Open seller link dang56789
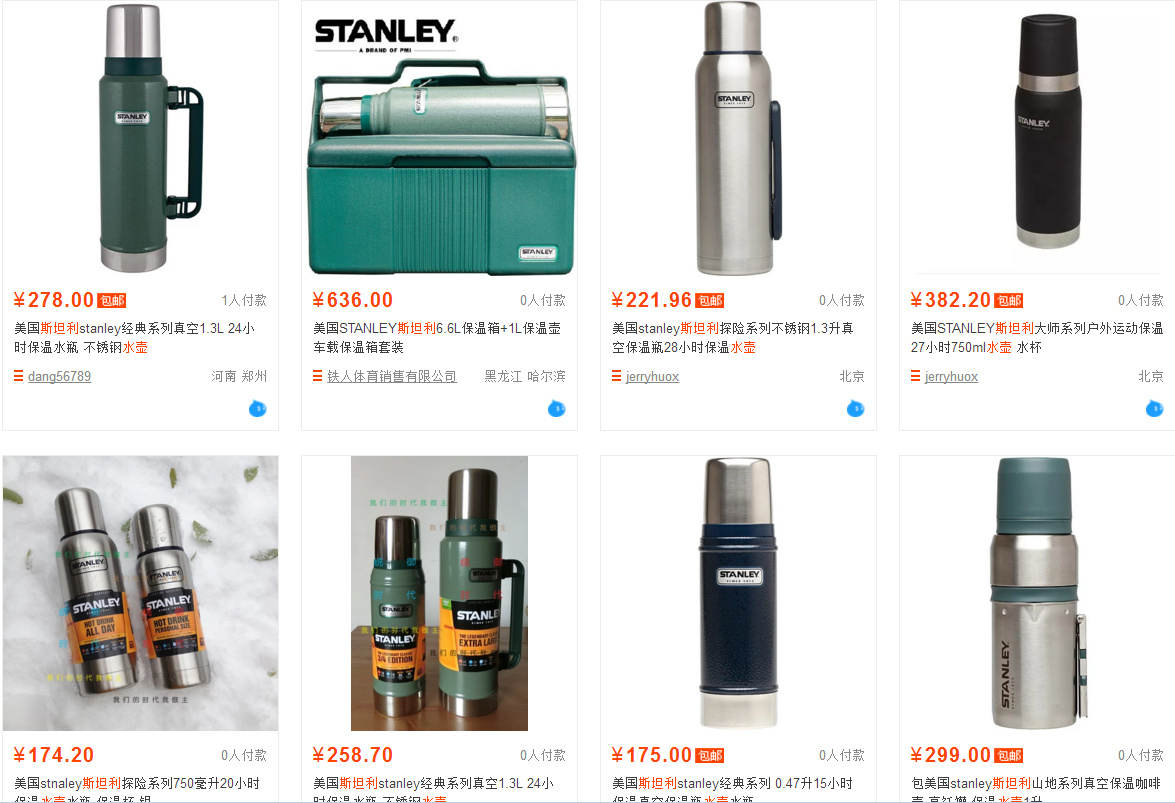This screenshot has height=803, width=1175. coord(59,376)
